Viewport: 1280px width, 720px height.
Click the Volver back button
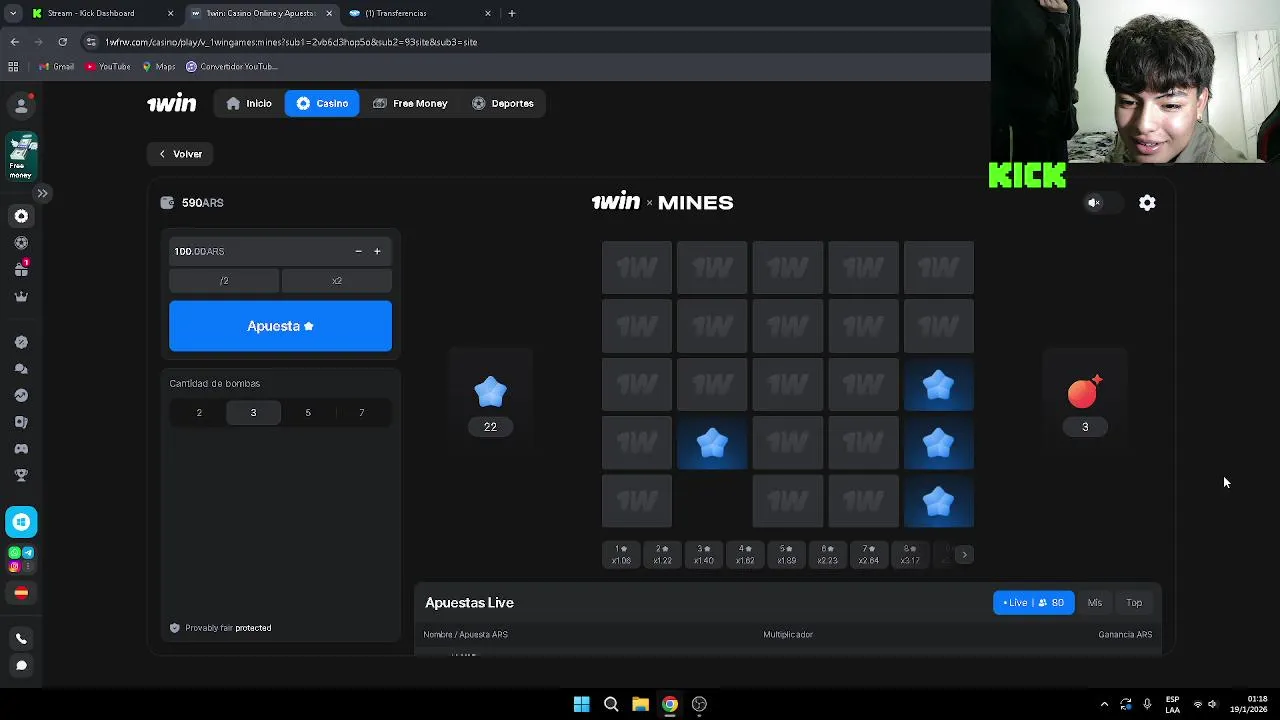[x=181, y=154]
